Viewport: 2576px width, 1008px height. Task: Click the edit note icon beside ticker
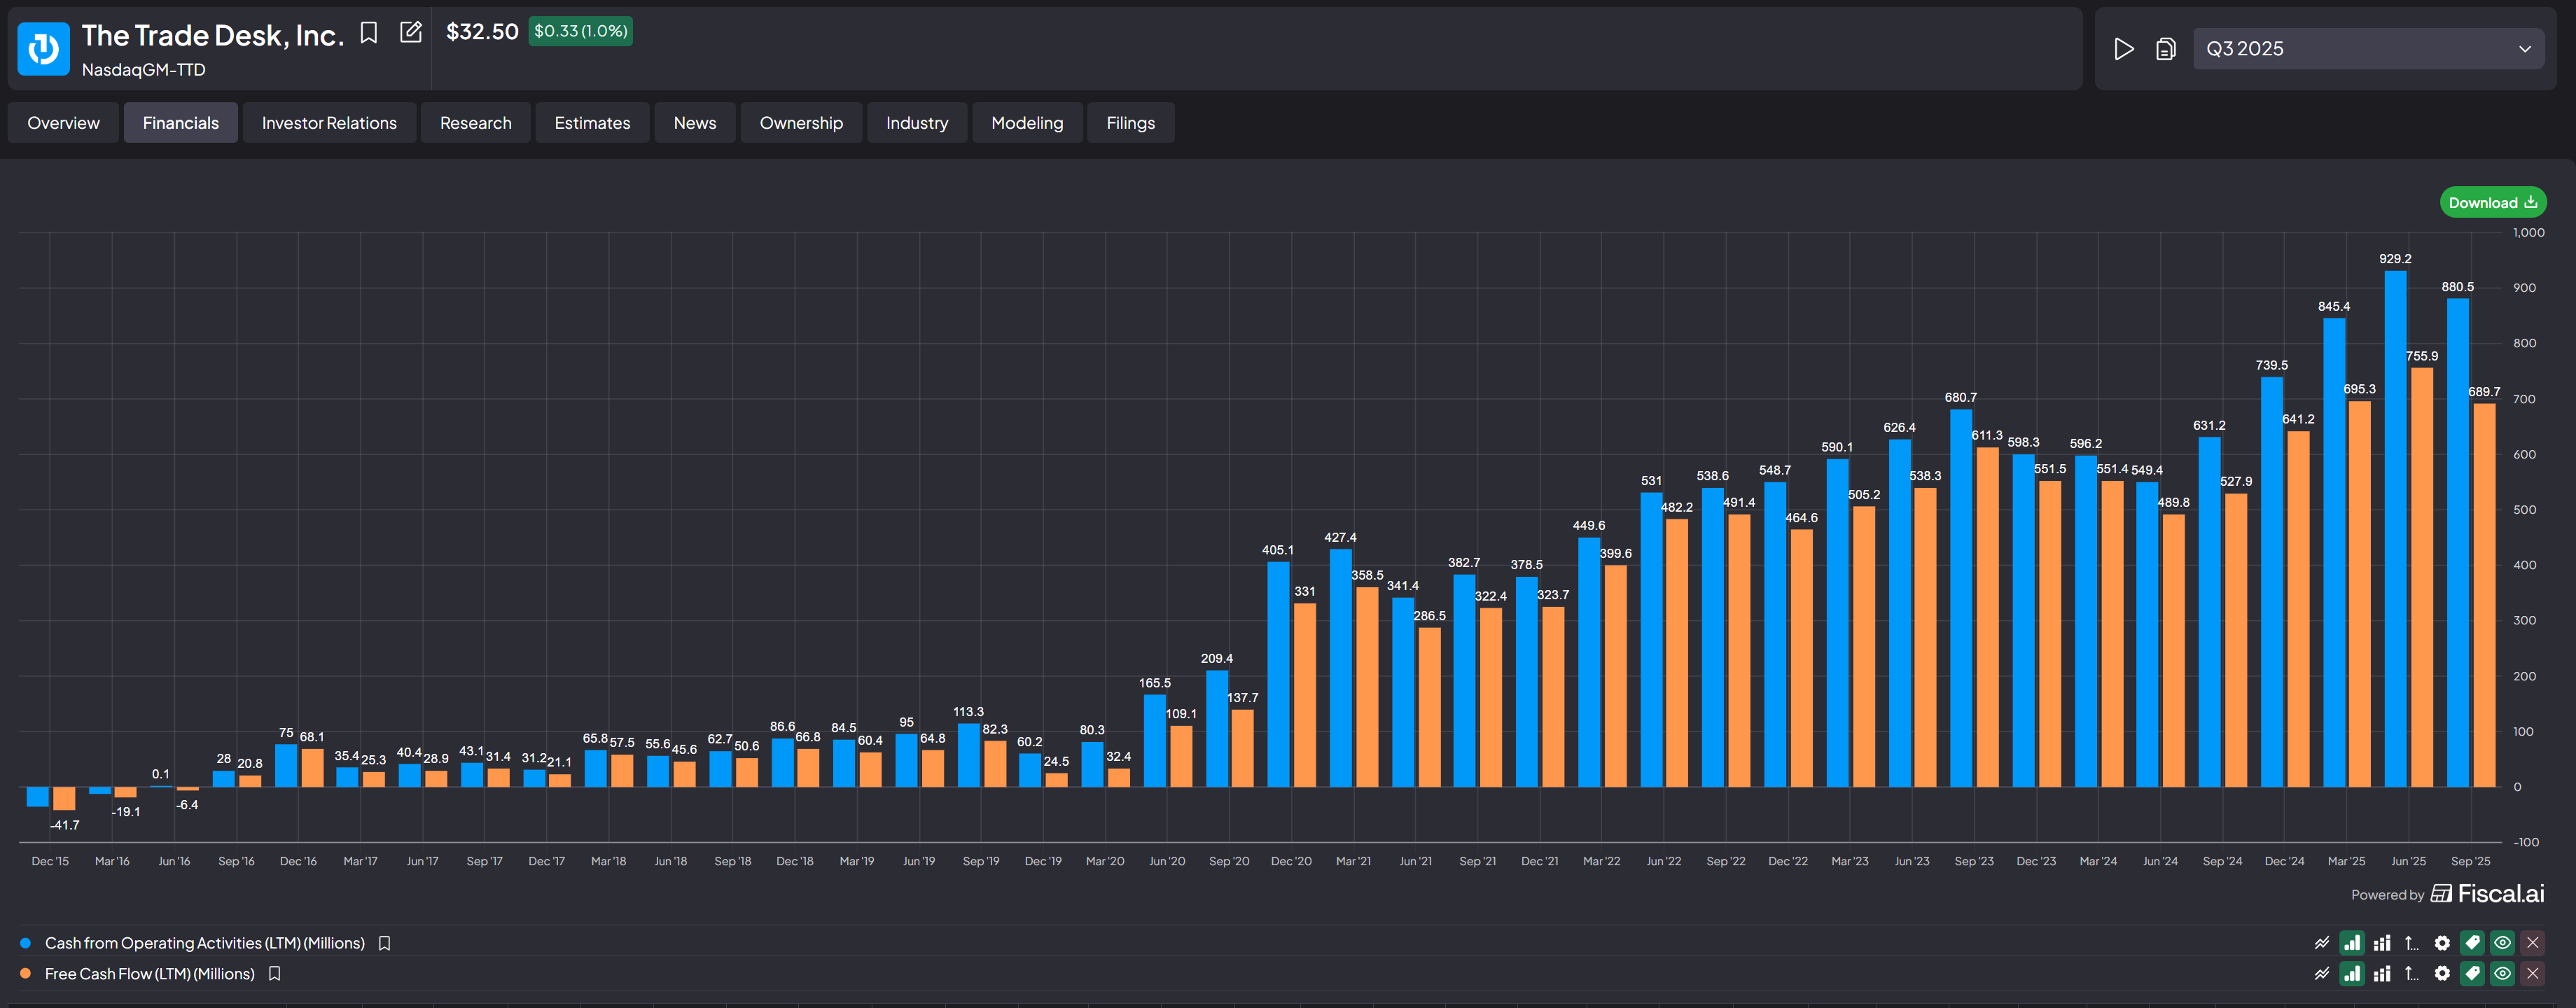(410, 33)
